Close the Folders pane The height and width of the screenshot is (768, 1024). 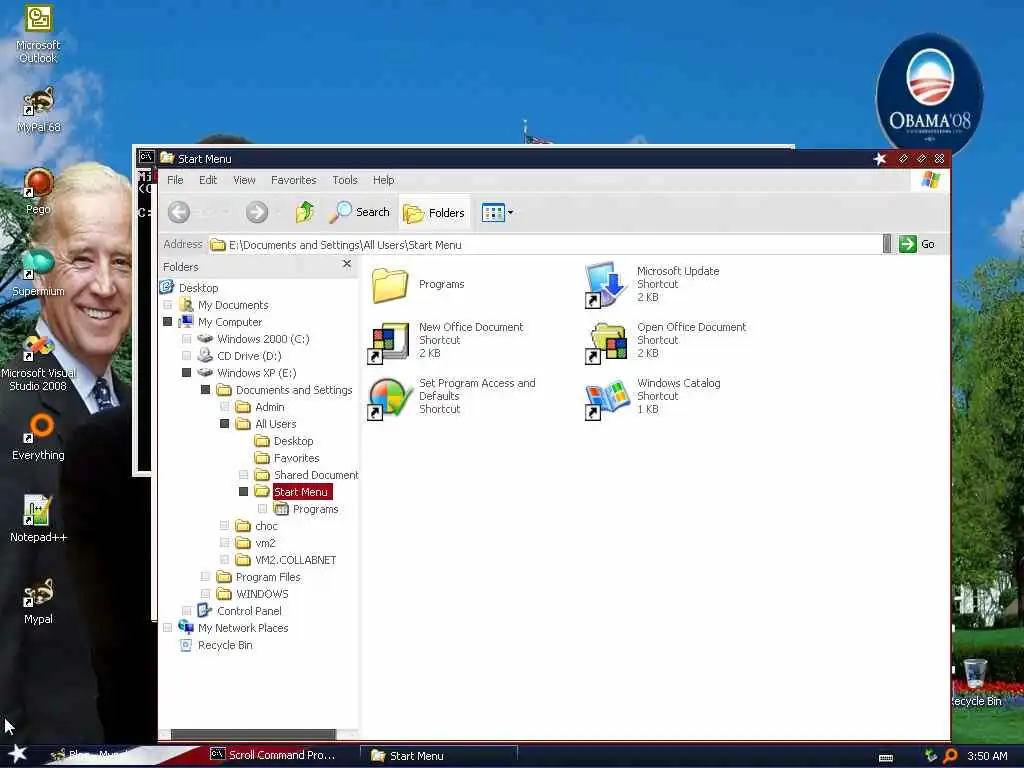[x=347, y=264]
